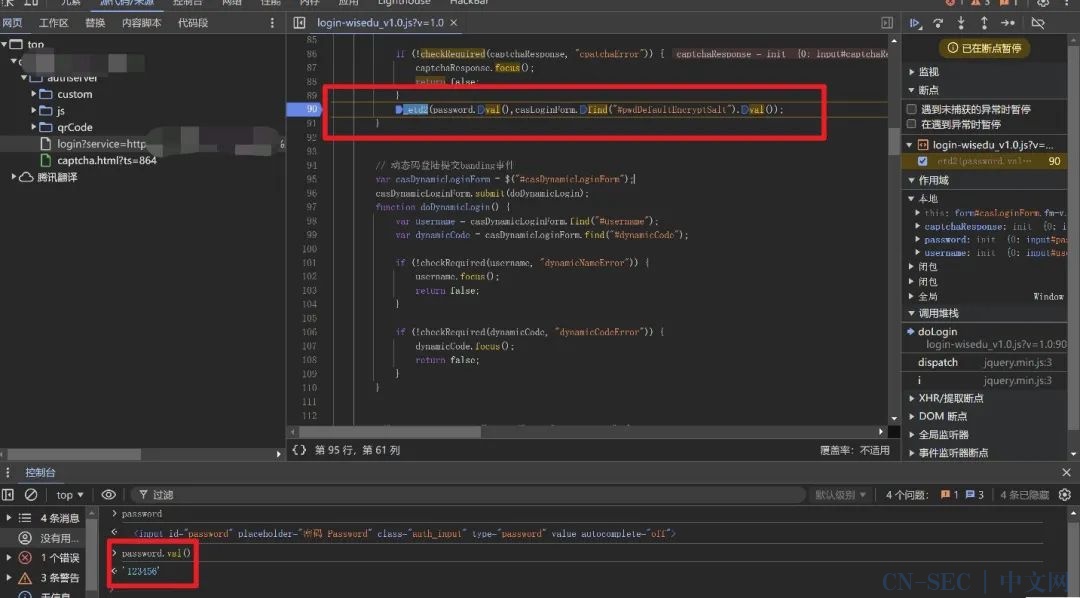This screenshot has width=1080, height=598.
Task: Click the step into function arrow icon
Action: 961,23
